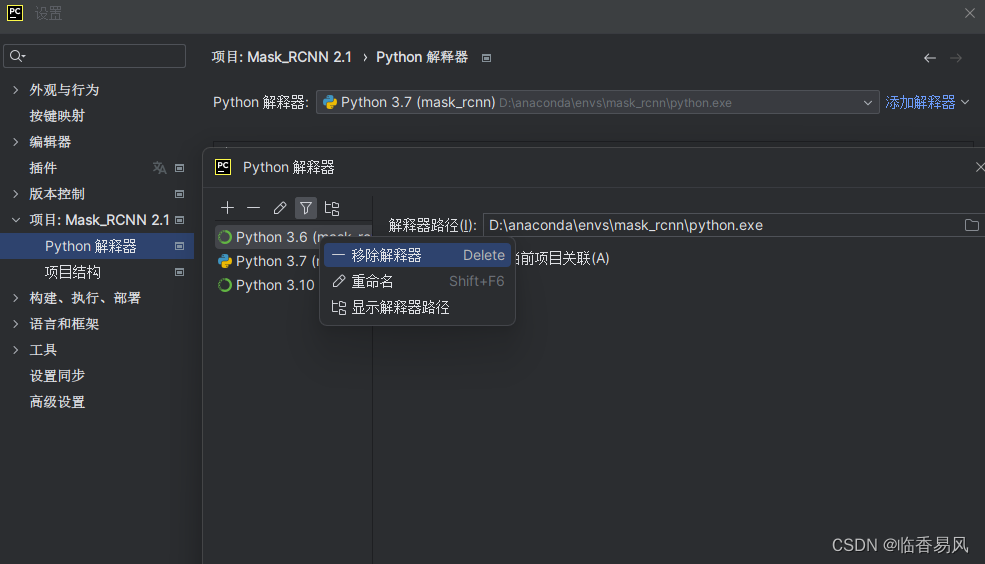Expand the 编辑器 section
Screen dimensions: 985x564
click(x=16, y=142)
